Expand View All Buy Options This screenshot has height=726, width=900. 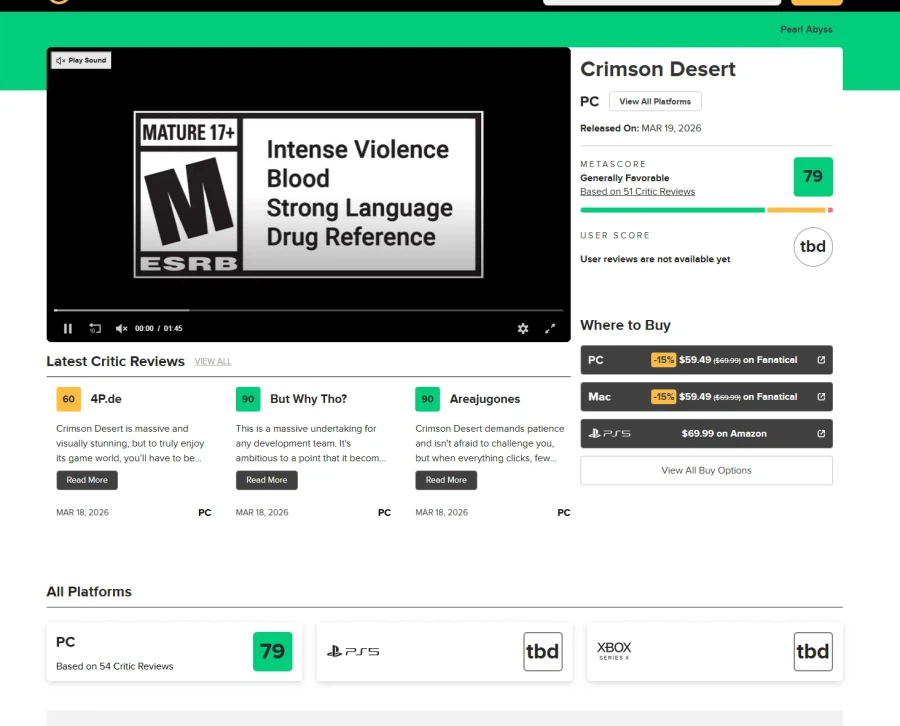706,470
